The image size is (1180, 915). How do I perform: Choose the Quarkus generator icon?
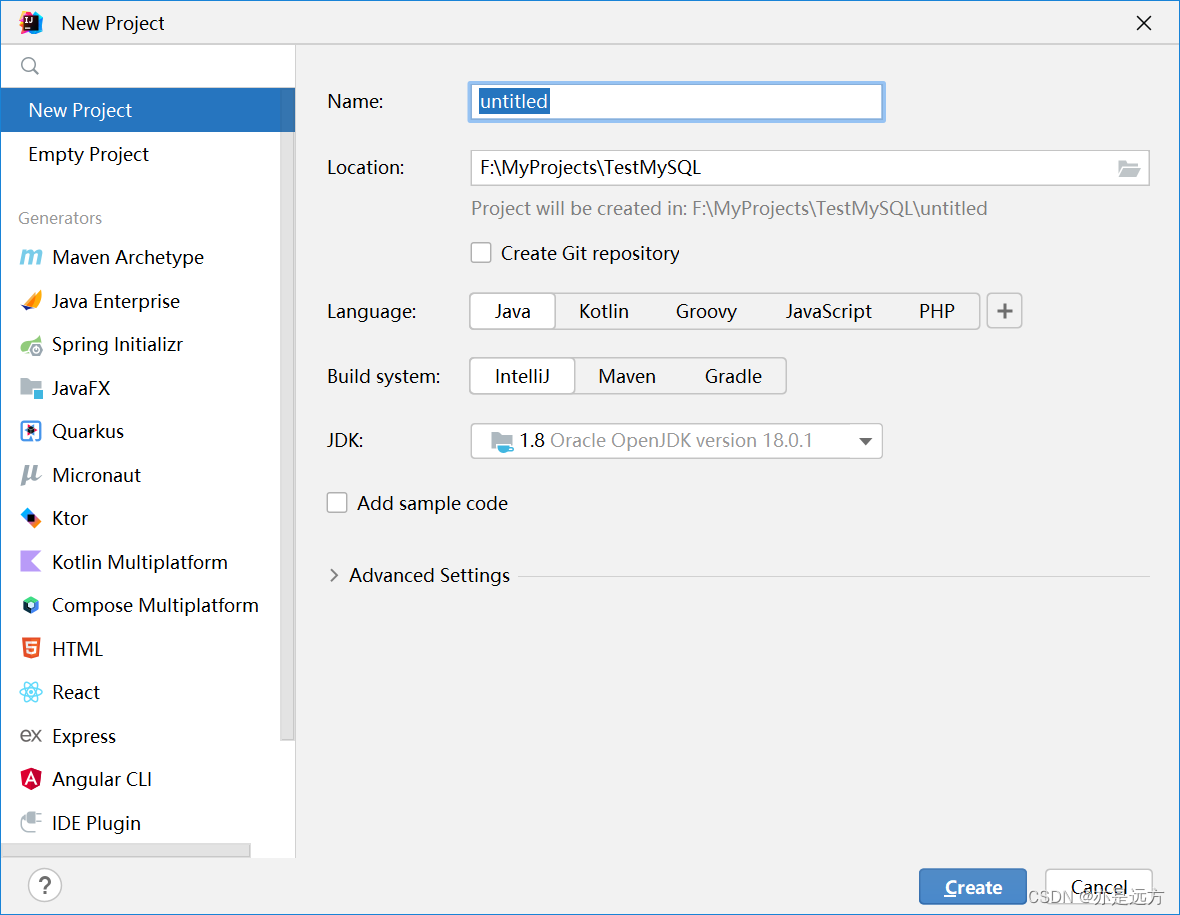[31, 432]
